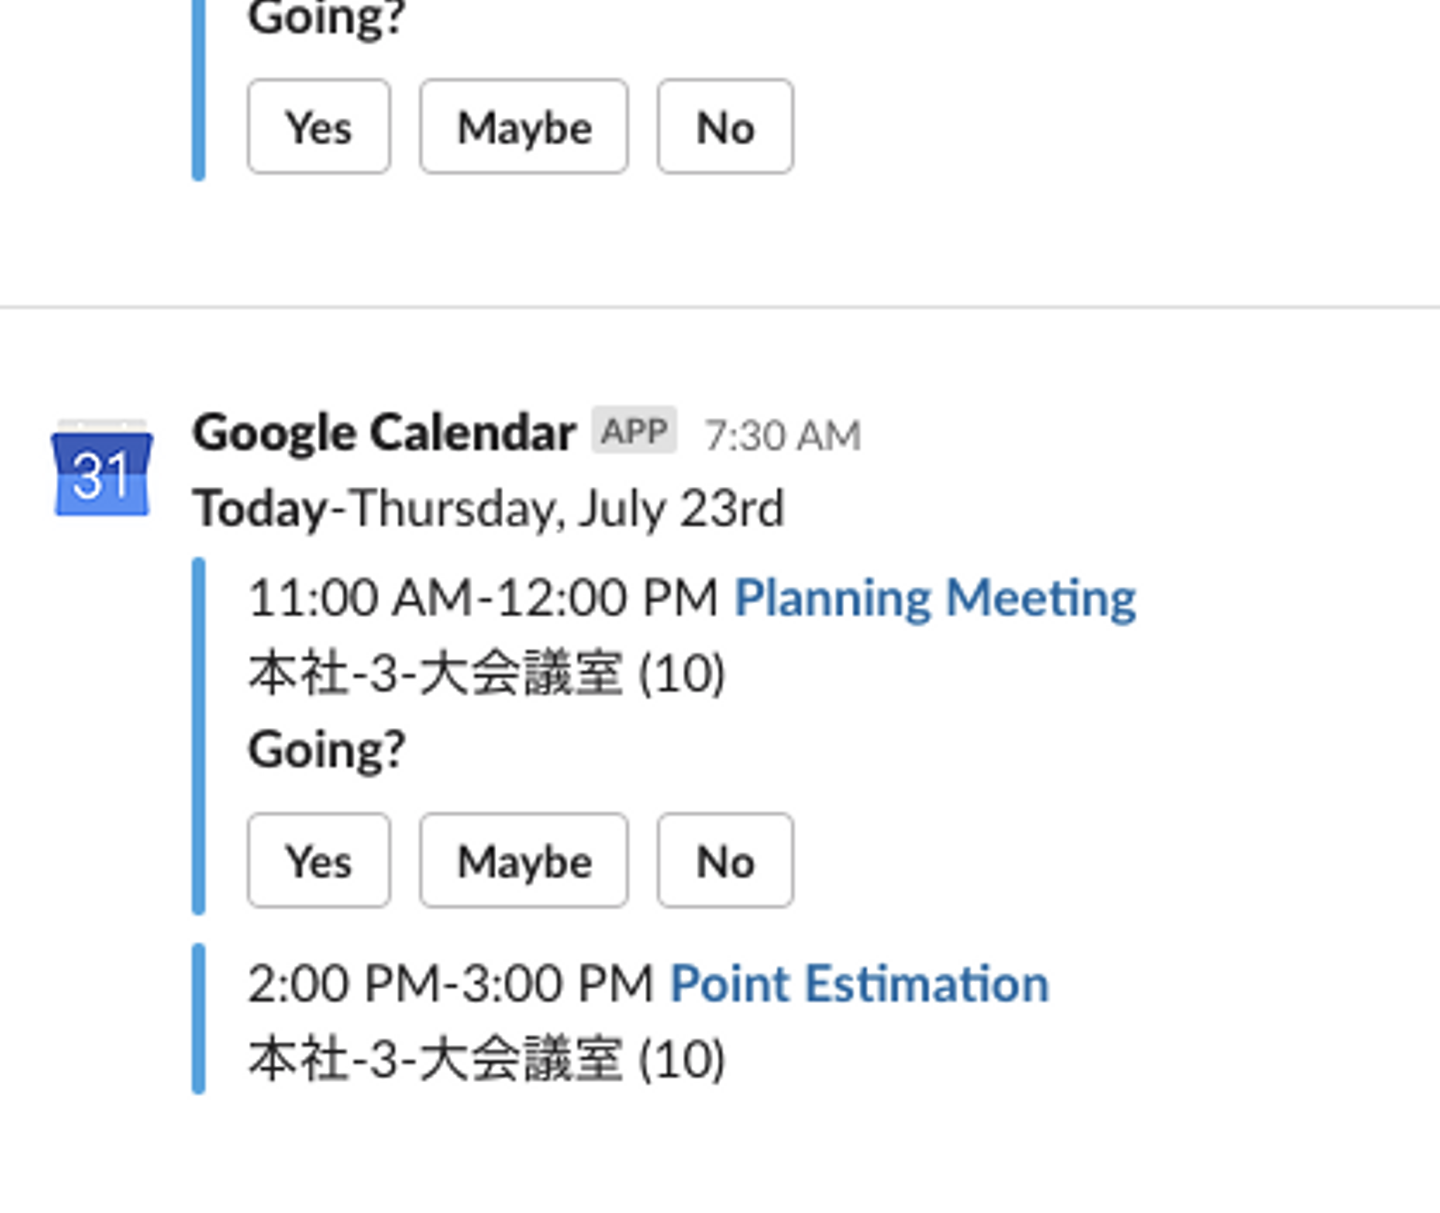The image size is (1440, 1213).
Task: Click the APP badge beside Google Calendar
Action: tap(634, 431)
